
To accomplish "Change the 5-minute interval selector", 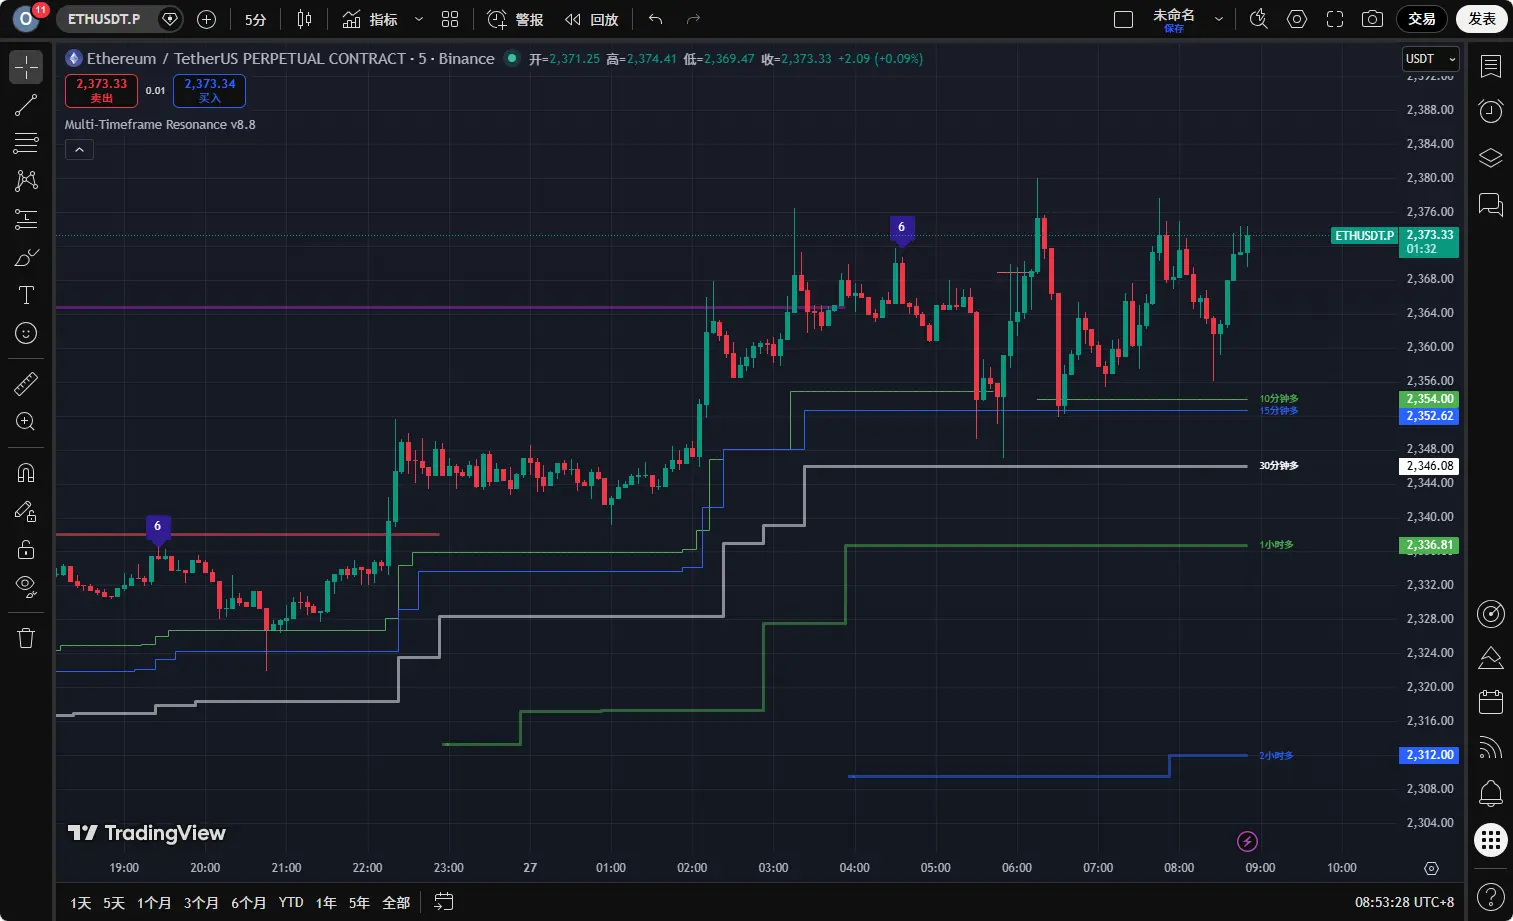I will [256, 19].
